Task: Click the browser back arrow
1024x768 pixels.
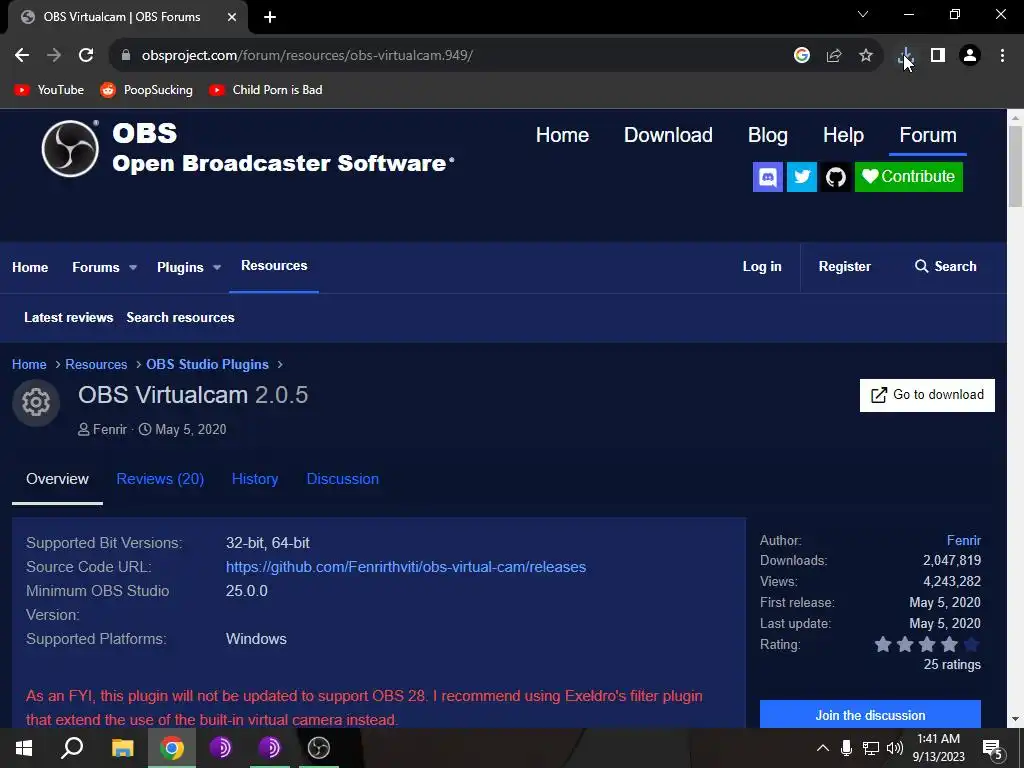Action: pyautogui.click(x=22, y=56)
